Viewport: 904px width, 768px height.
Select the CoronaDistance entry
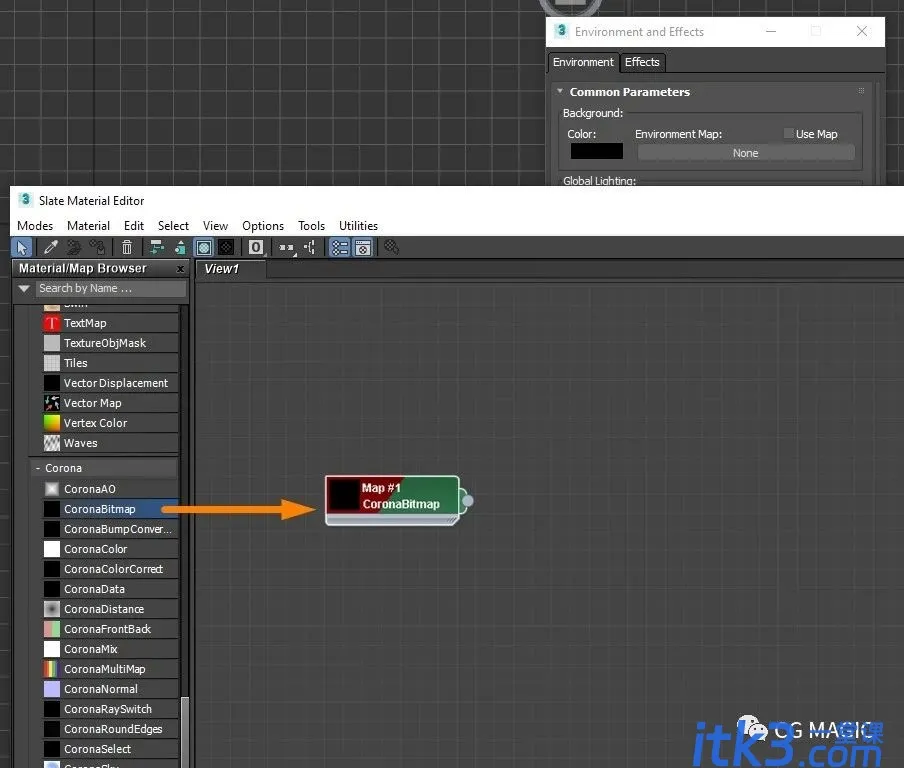click(x=111, y=609)
